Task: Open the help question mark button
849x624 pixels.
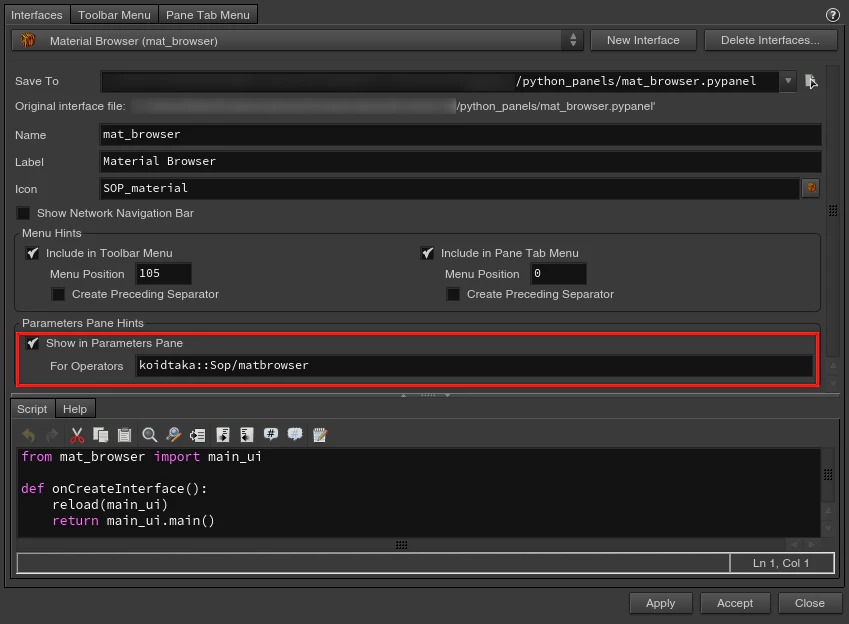Action: point(833,15)
